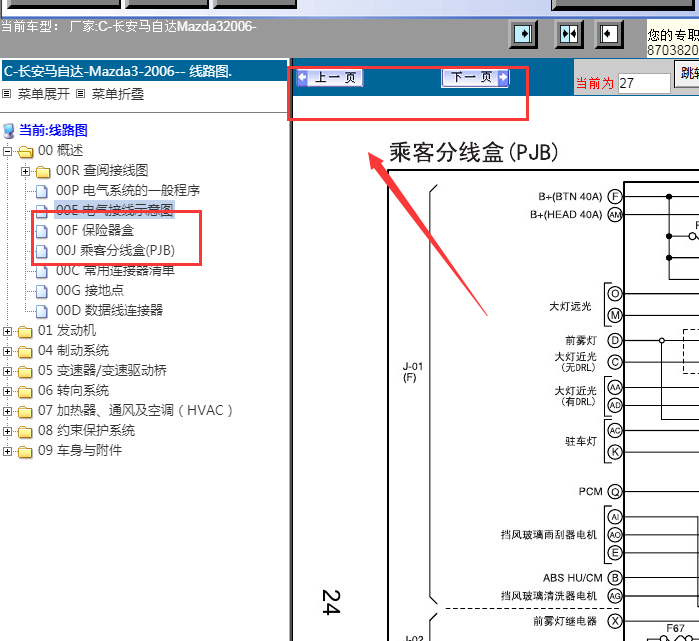Click the 00R 查阅接线图 folder icon
699x641 pixels.
click(x=43, y=172)
